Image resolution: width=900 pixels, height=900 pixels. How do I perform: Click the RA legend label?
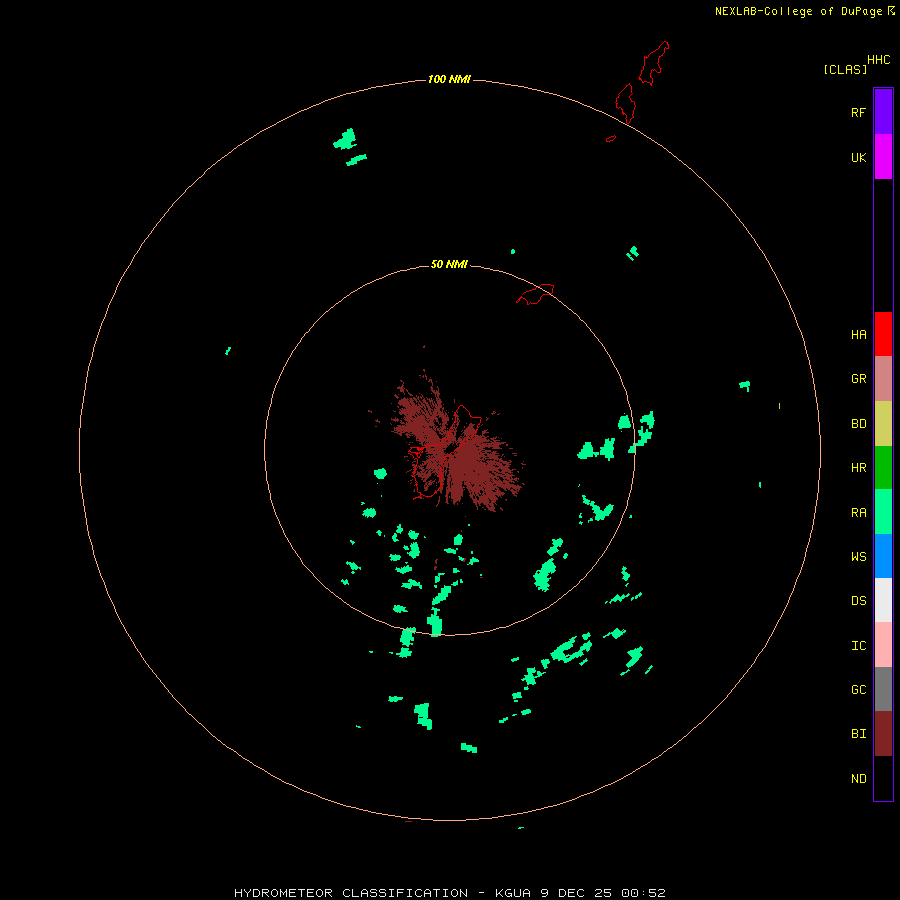pos(859,513)
